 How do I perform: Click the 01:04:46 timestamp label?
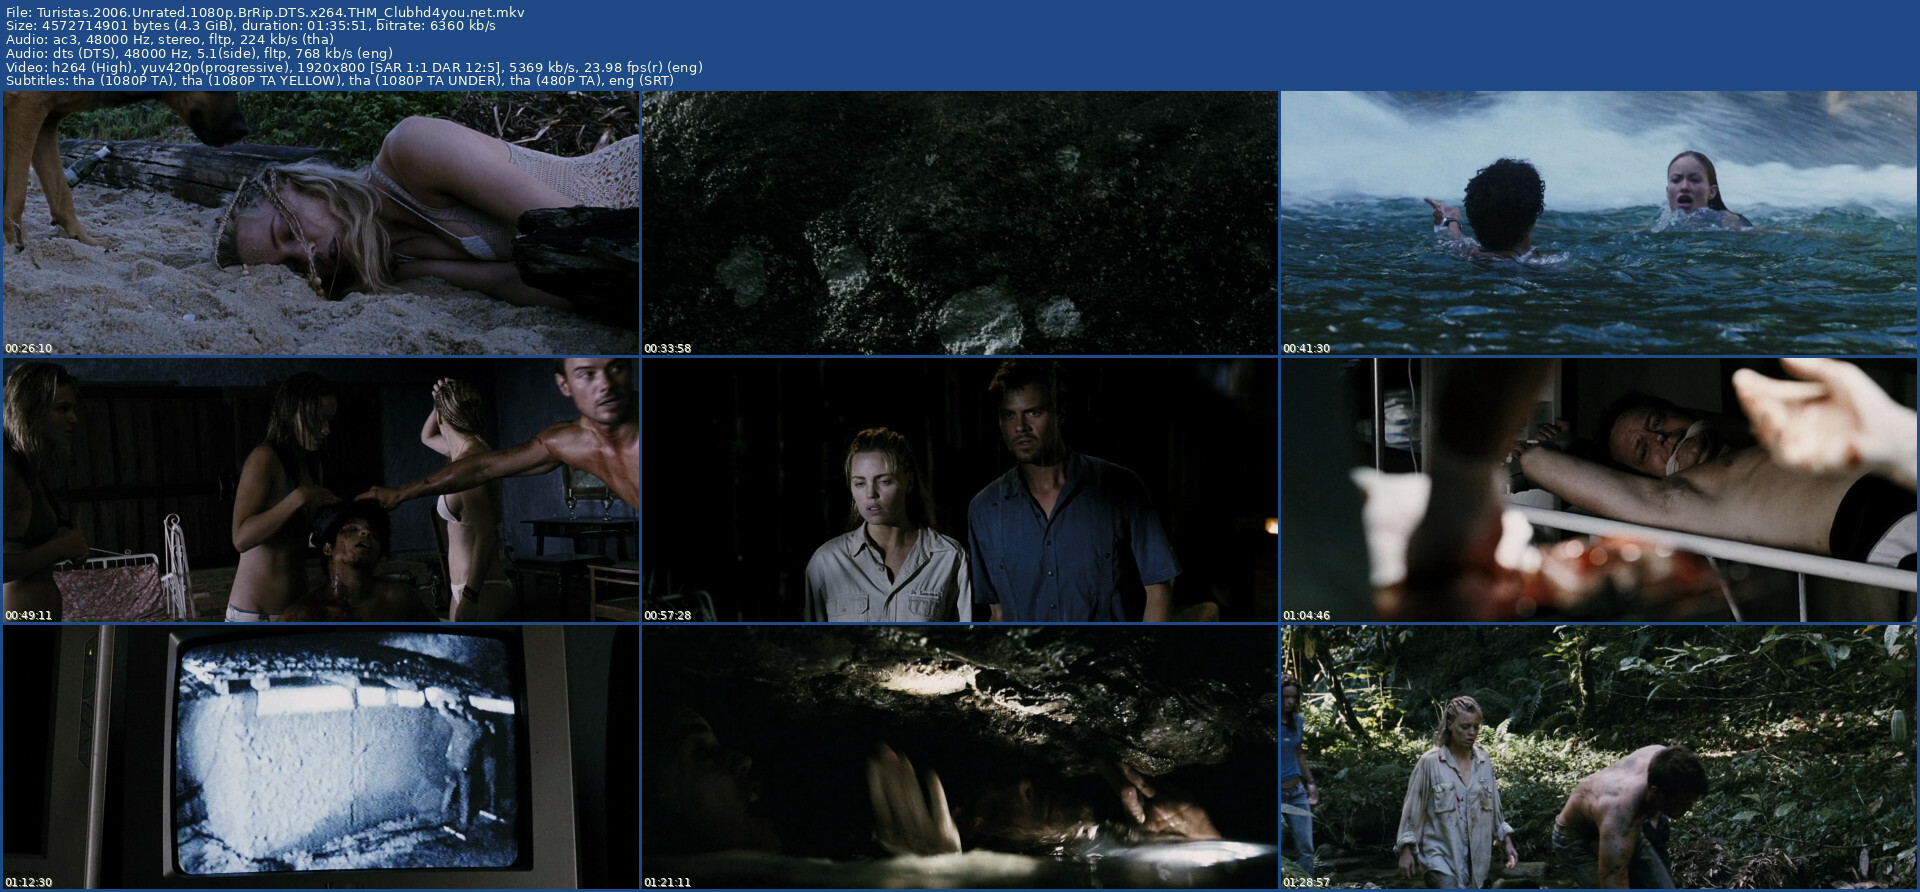[1307, 616]
